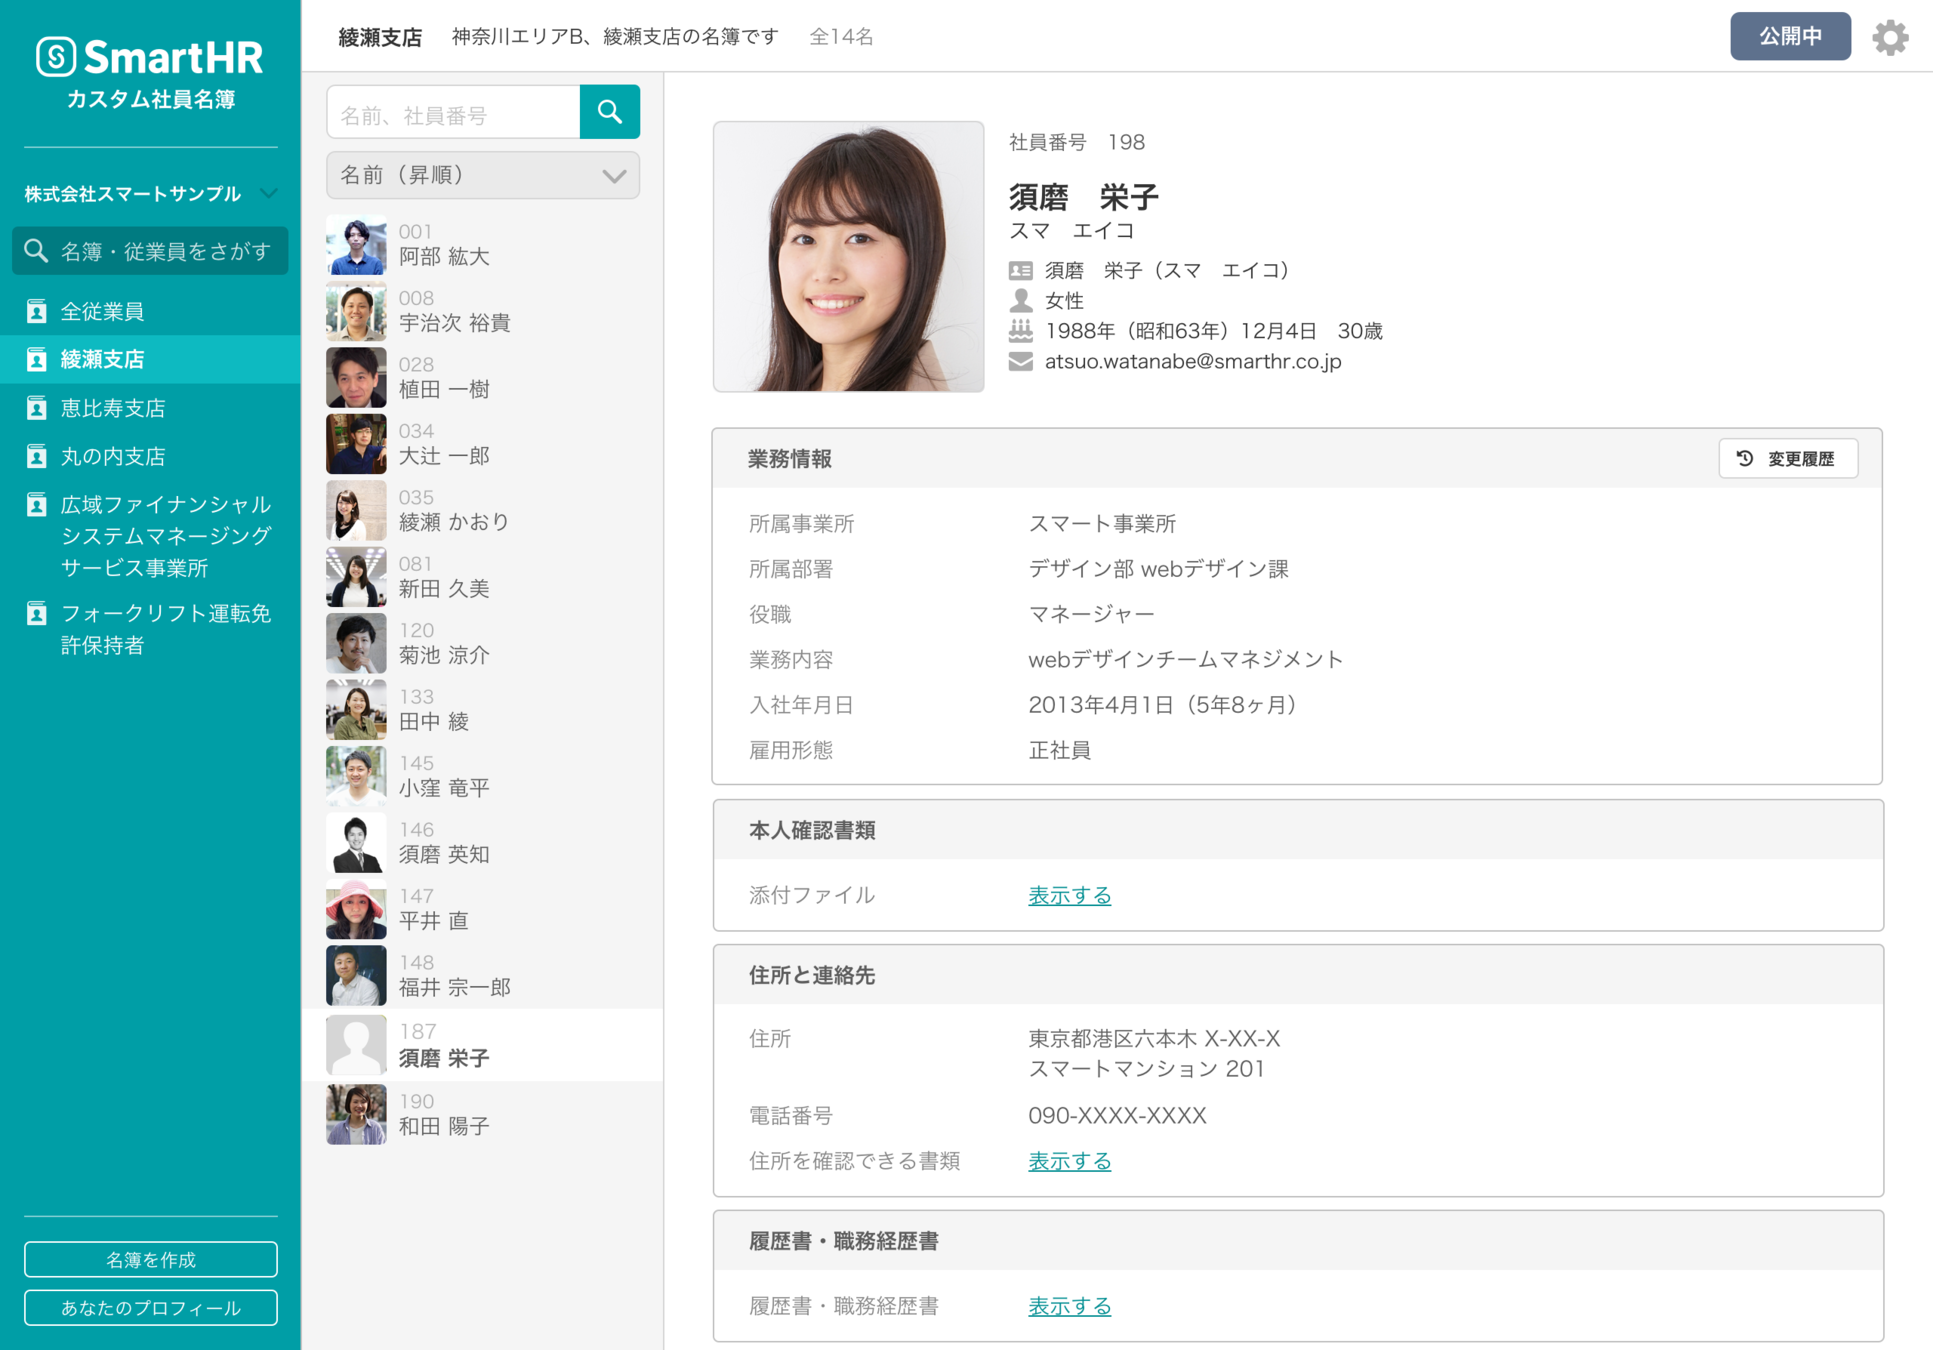Click the history clock icon in 変更履歴
The height and width of the screenshot is (1350, 1933).
1745,458
